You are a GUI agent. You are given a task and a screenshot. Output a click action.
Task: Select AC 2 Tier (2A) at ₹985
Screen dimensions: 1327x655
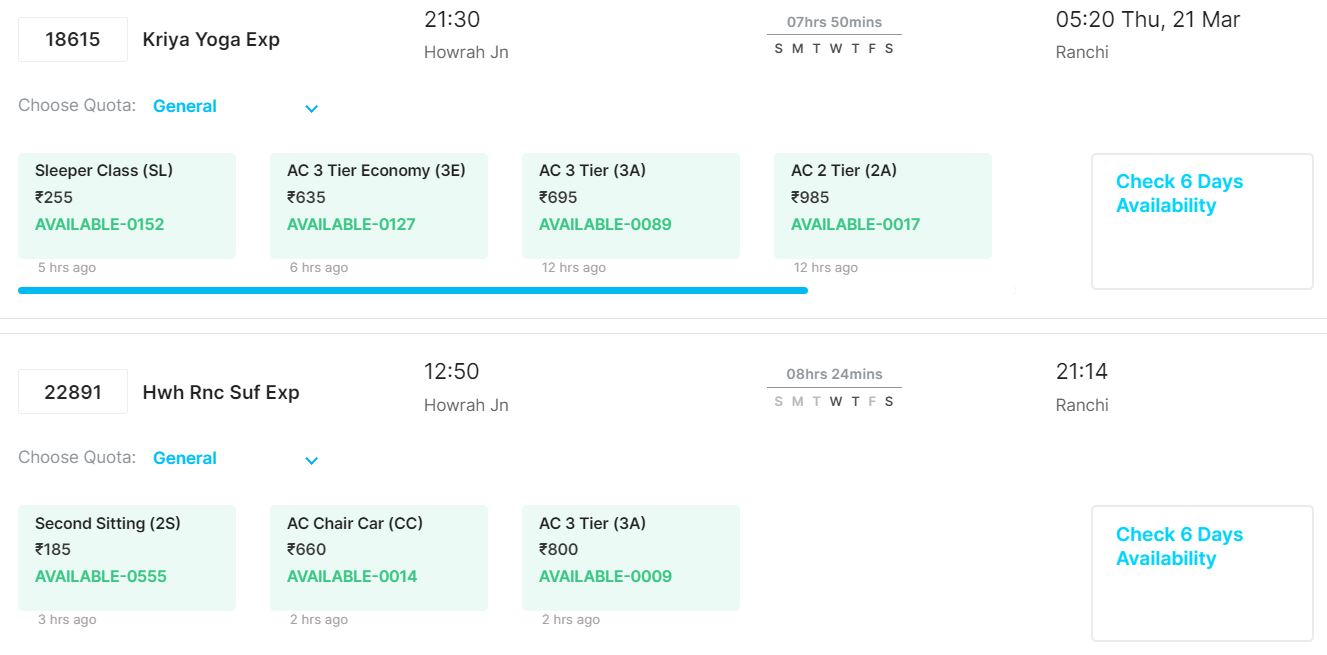click(x=883, y=206)
